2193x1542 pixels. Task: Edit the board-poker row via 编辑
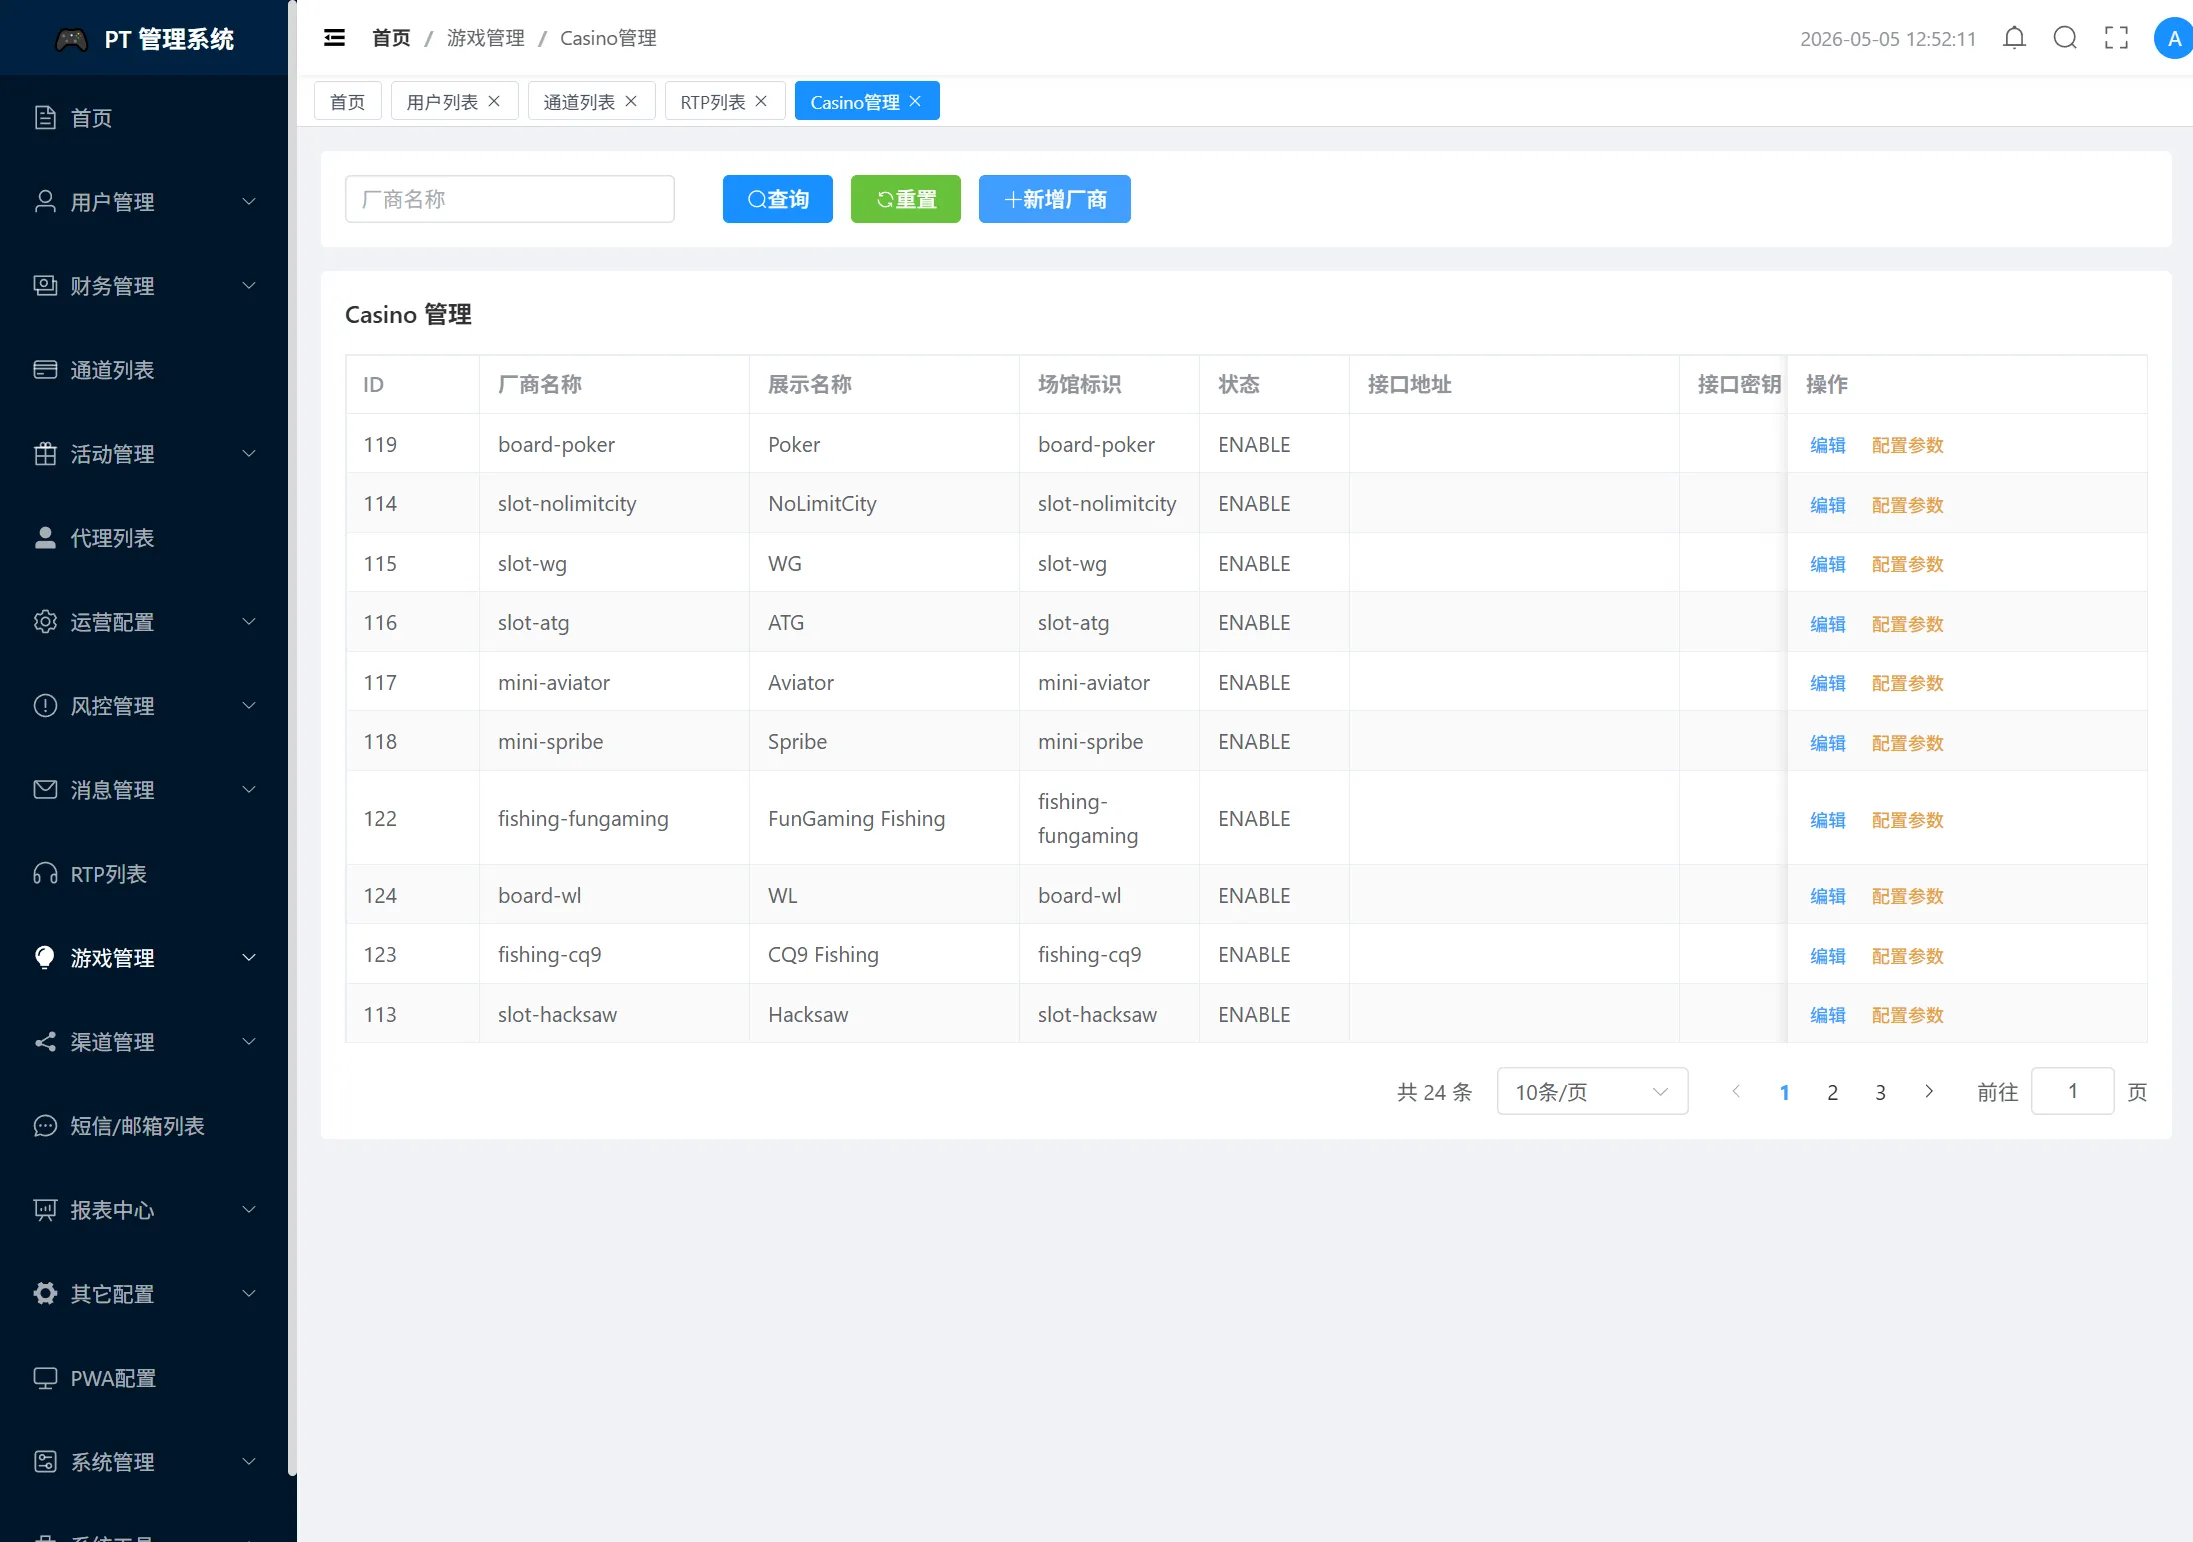point(1827,445)
